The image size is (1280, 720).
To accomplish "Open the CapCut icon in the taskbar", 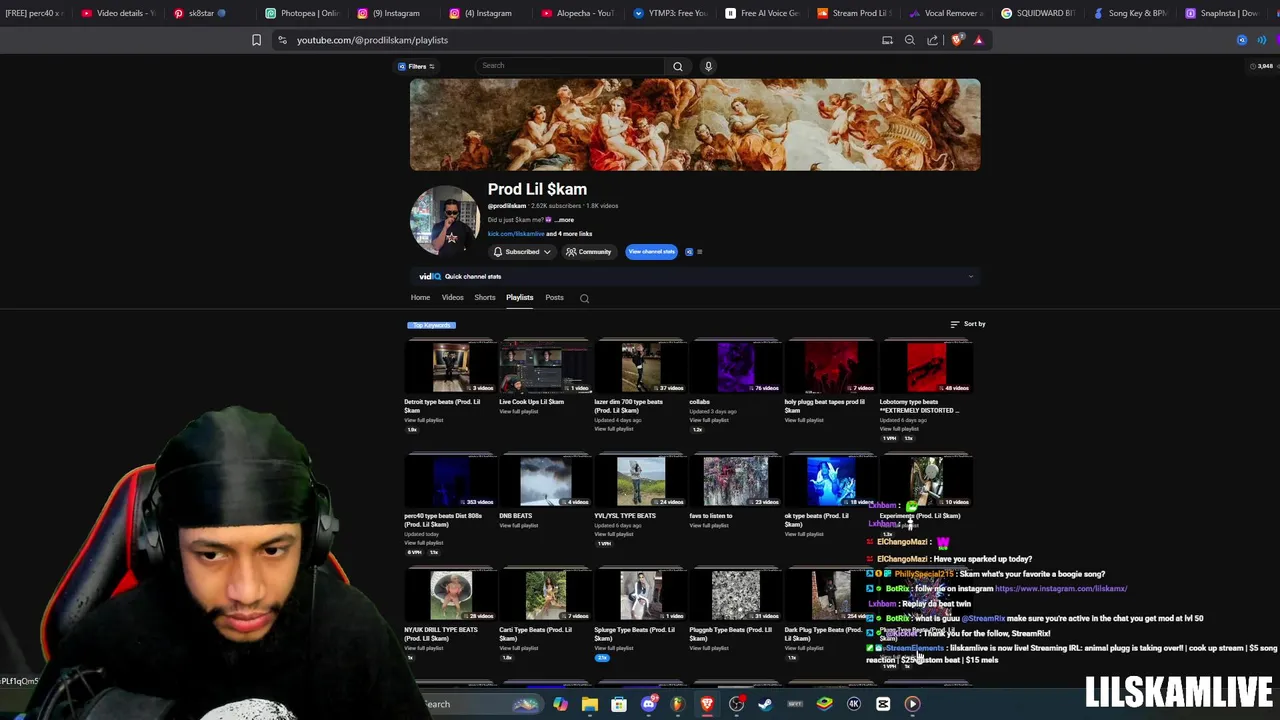I will point(883,704).
